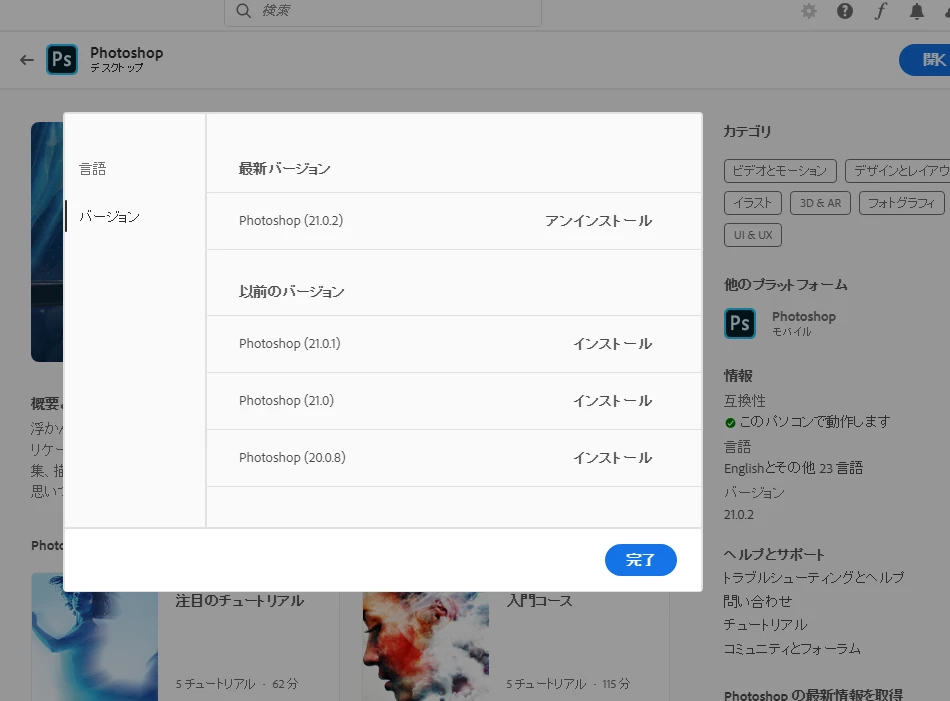Viewport: 950px width, 701px height.
Task: Click Photoshop (21.0.2) version label
Action: point(291,221)
